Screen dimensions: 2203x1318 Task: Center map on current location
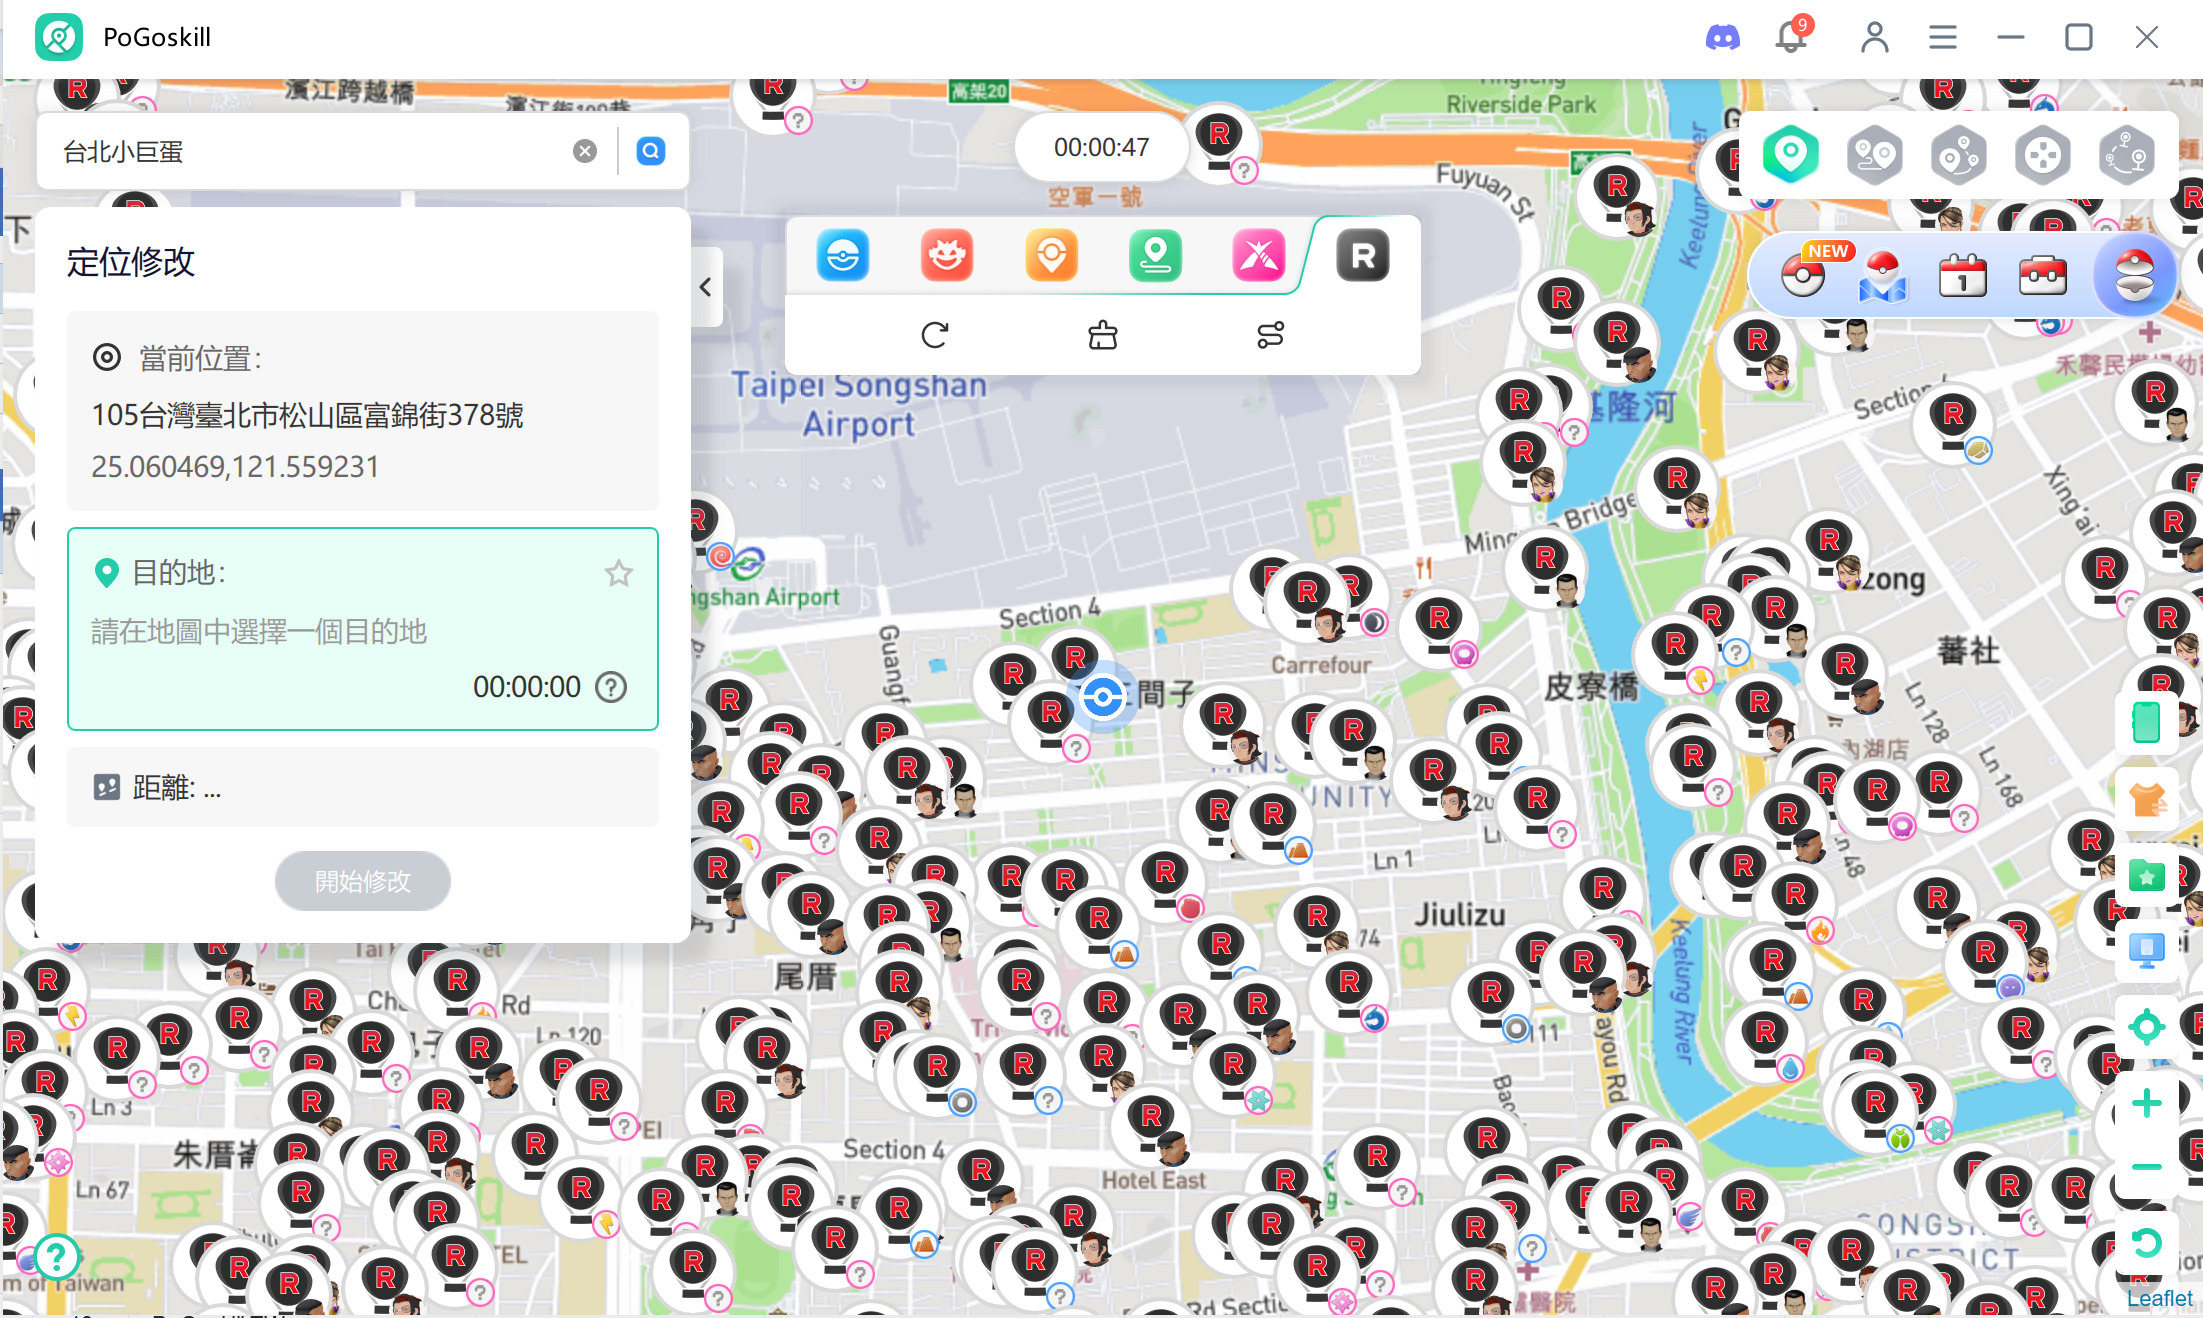tap(2146, 1027)
